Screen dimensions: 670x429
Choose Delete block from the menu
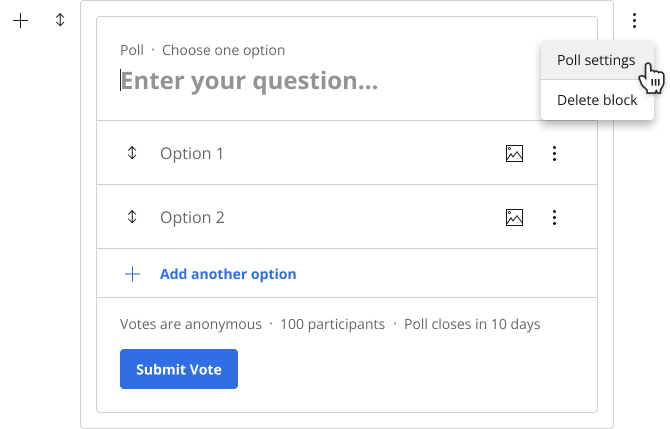click(x=597, y=100)
